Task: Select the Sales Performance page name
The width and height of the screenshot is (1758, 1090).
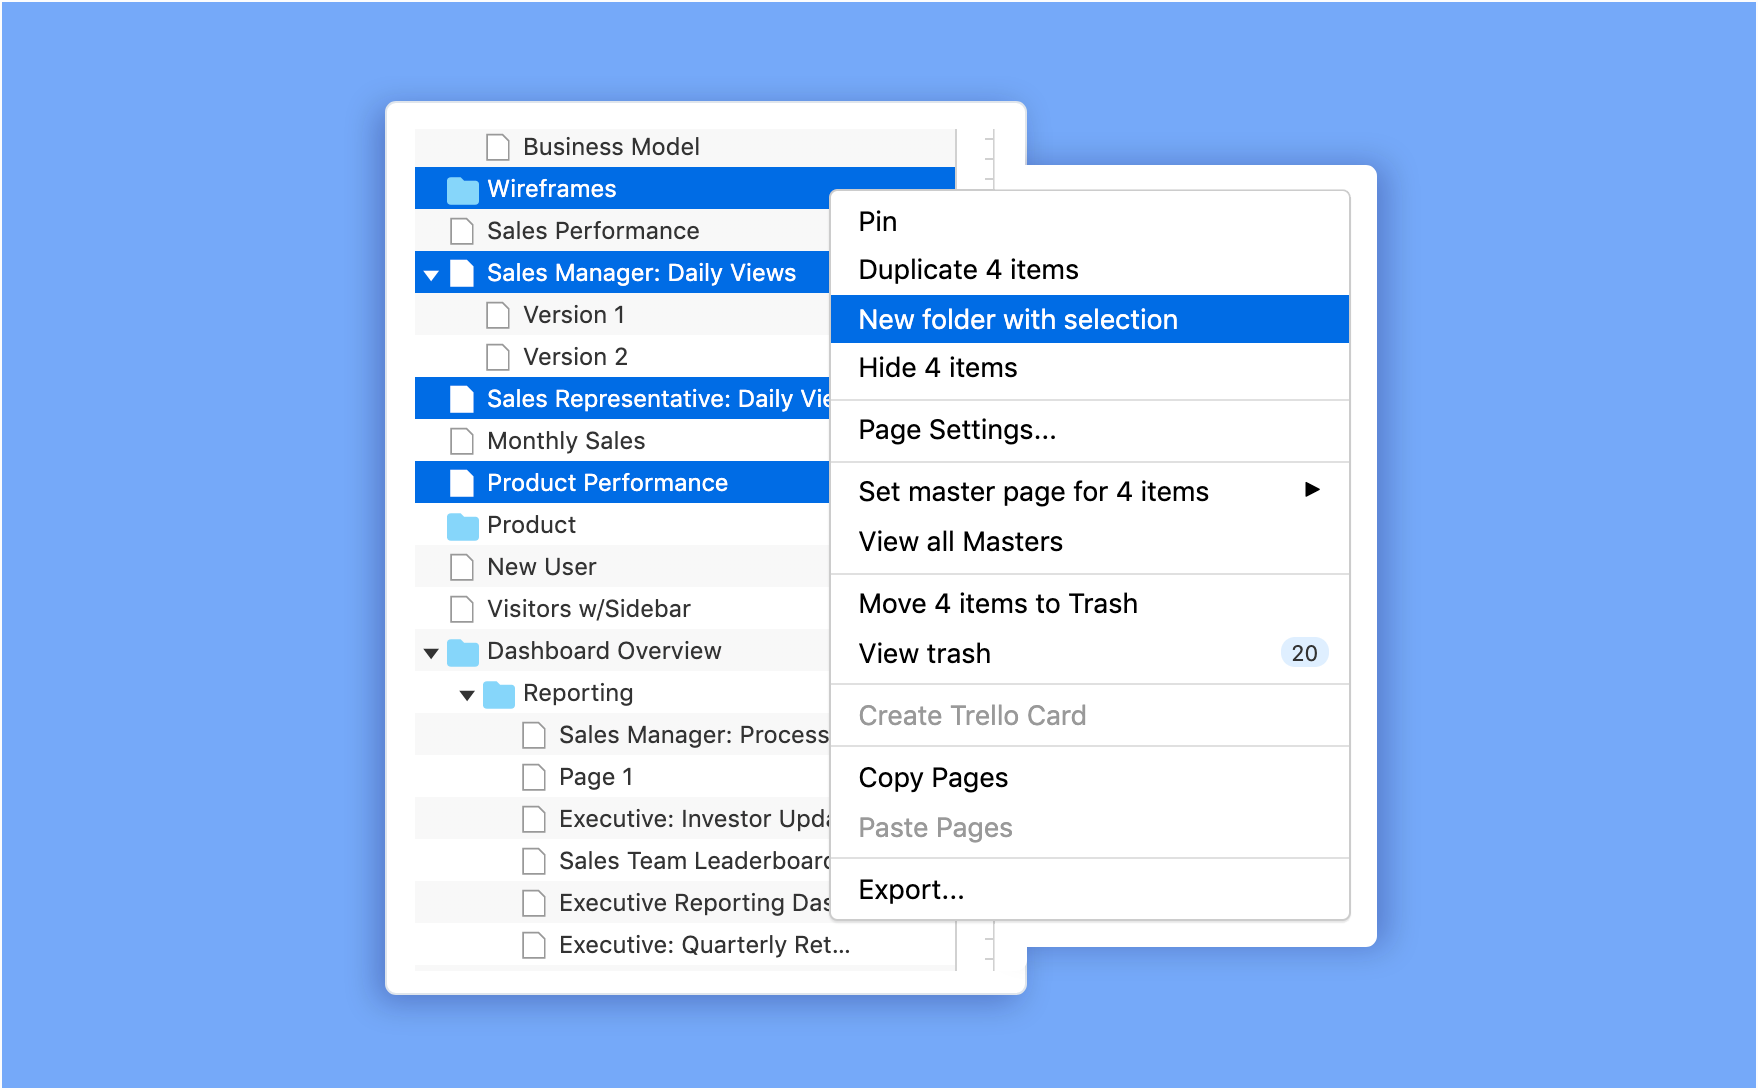Action: click(593, 231)
